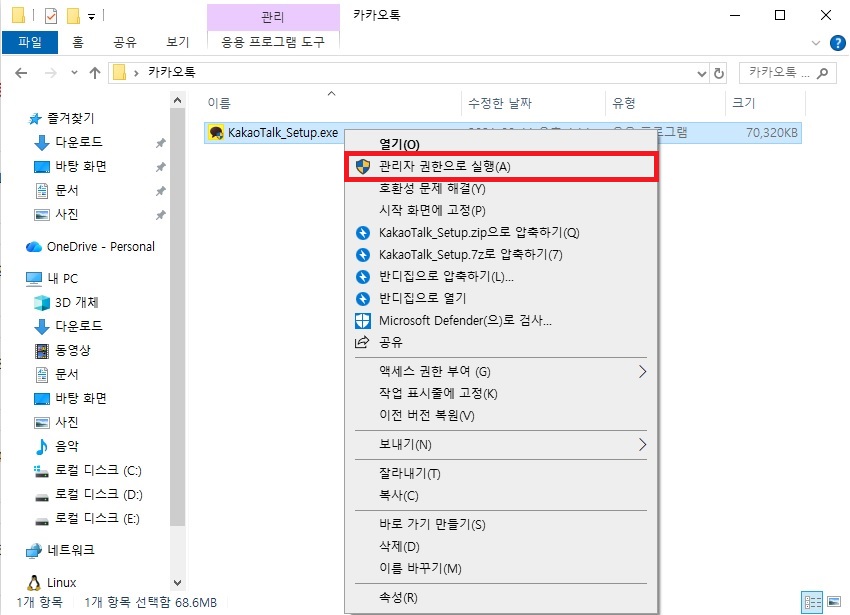Open recent locations dropdown arrow
850x615 pixels.
pyautogui.click(x=74, y=73)
